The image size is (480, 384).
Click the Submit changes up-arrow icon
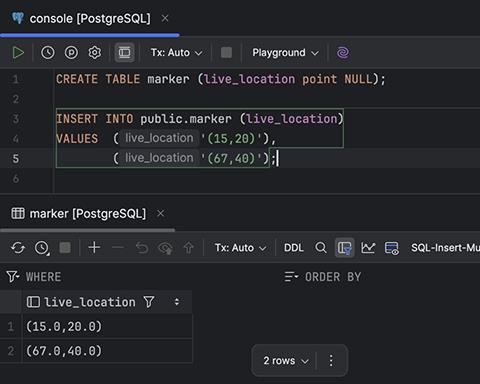[189, 248]
